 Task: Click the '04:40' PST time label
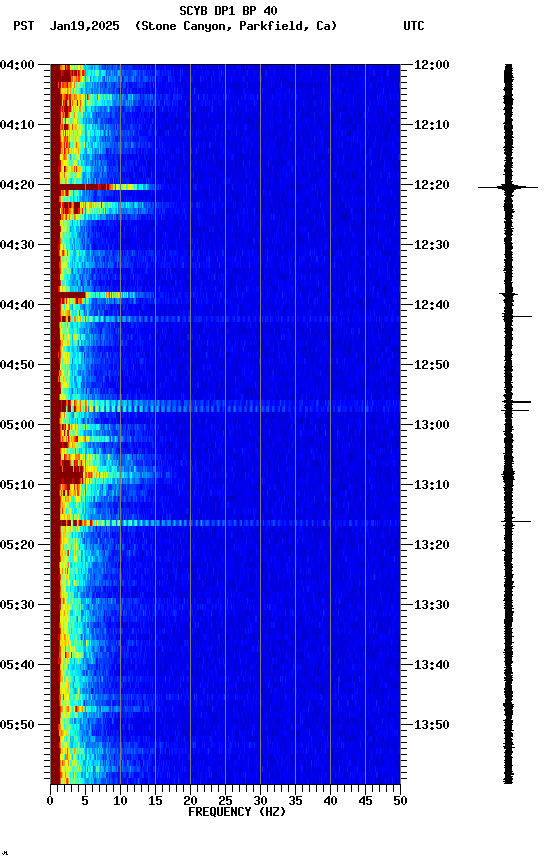click(17, 305)
